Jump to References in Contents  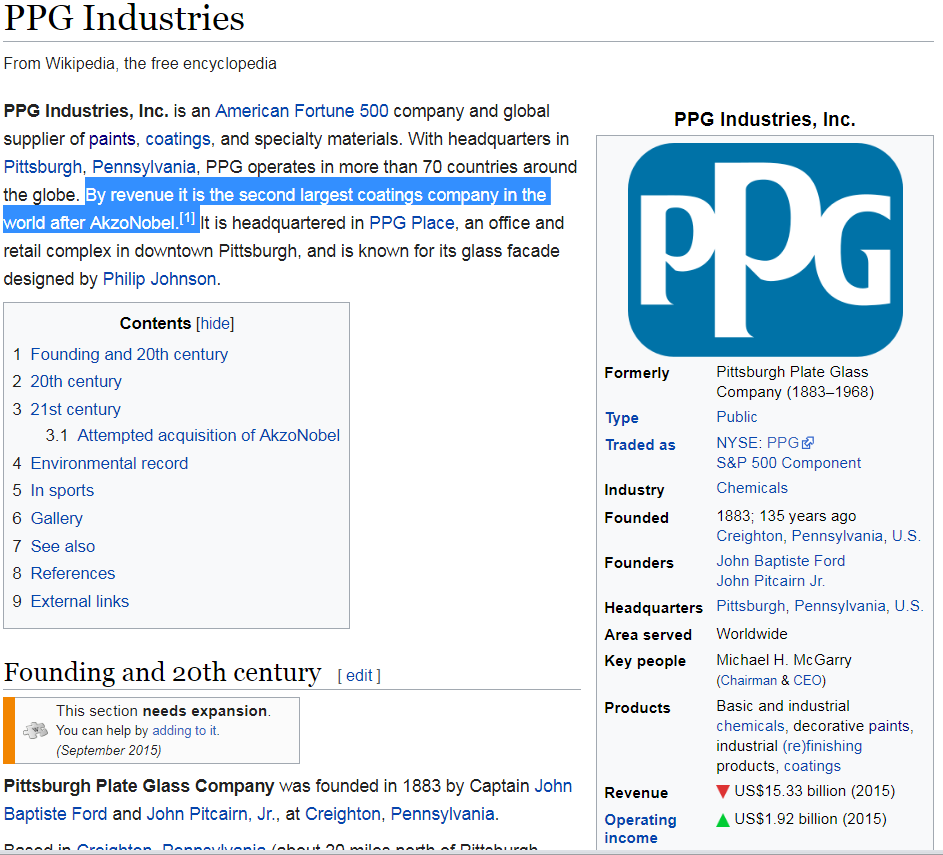pos(73,573)
